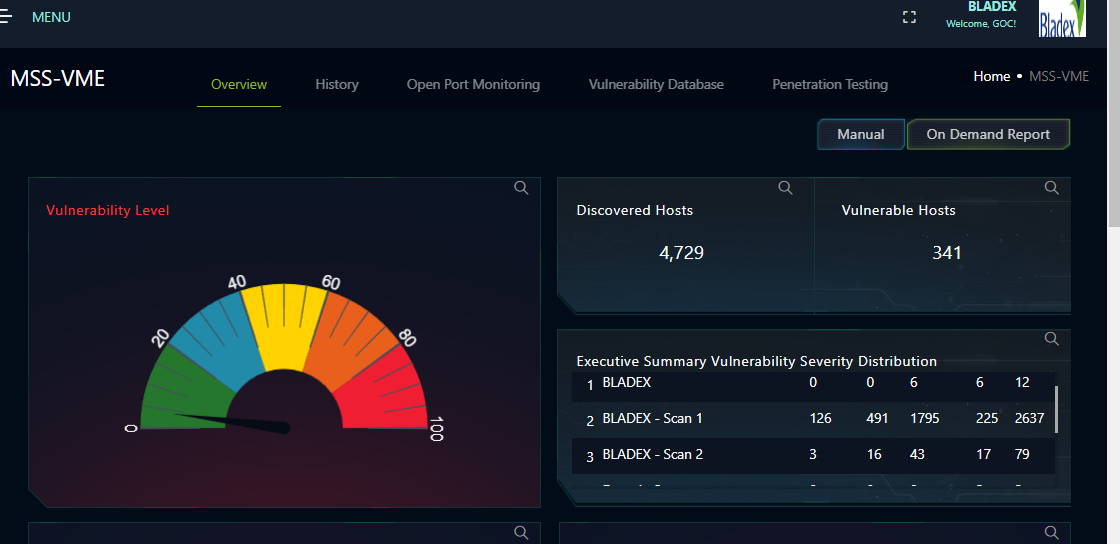Click the 491 cell in Scan 1
This screenshot has height=544, width=1120.
pyautogui.click(x=877, y=418)
